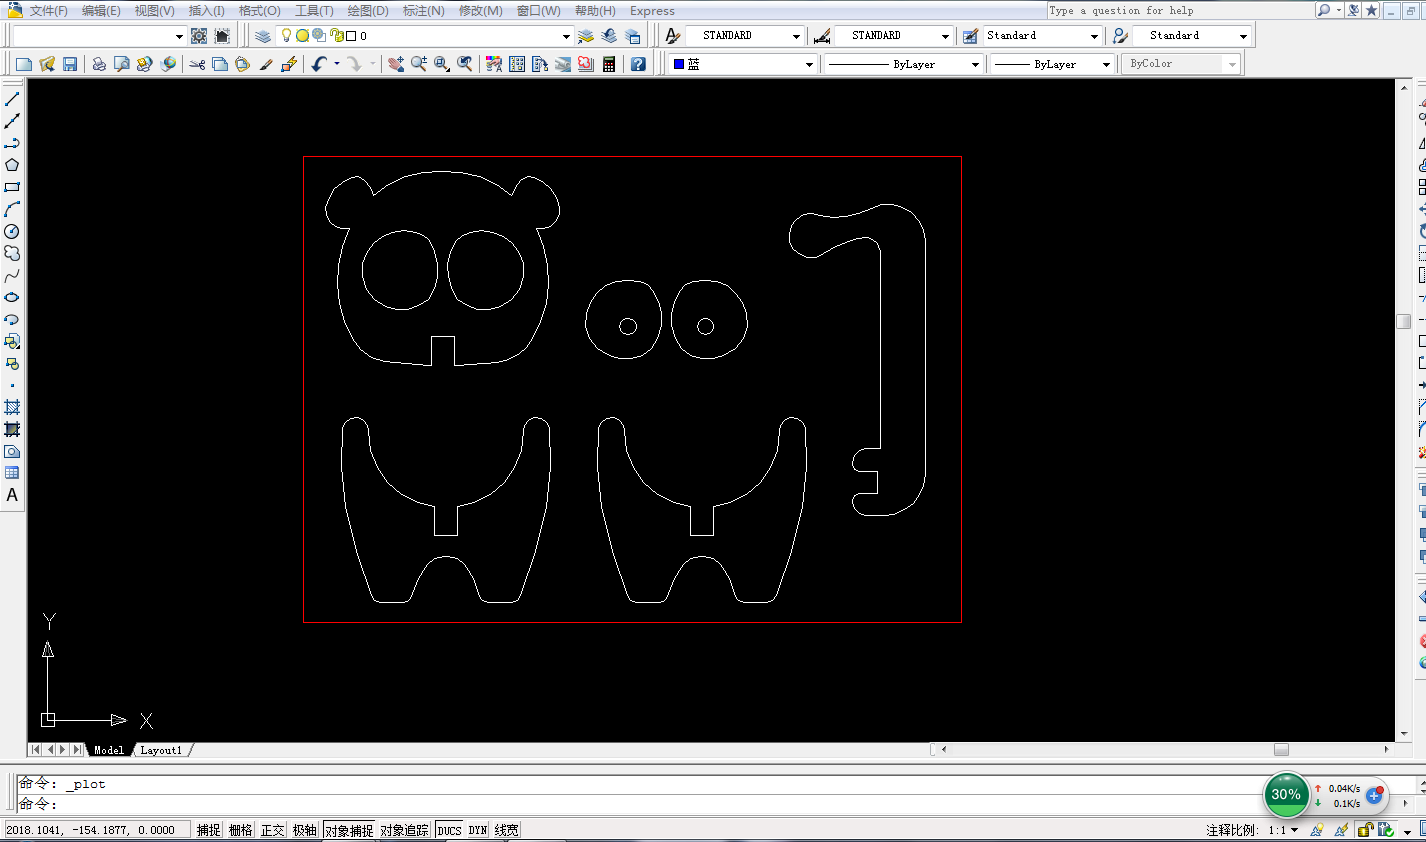Enable 正交 orthogonal mode
Screen dimensions: 1426x842
coord(272,829)
